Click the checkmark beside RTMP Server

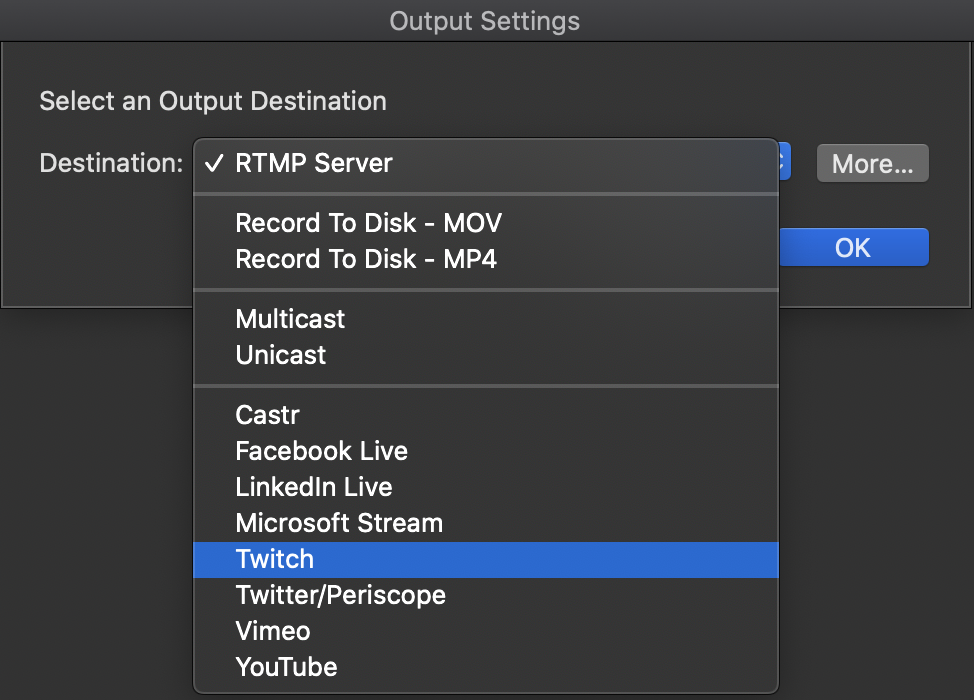(214, 163)
